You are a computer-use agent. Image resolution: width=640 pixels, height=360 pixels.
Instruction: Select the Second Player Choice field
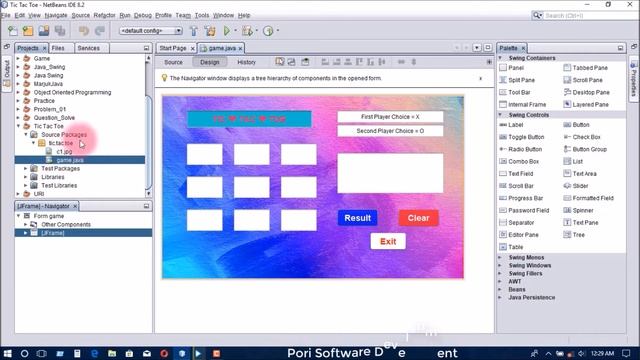(x=390, y=131)
